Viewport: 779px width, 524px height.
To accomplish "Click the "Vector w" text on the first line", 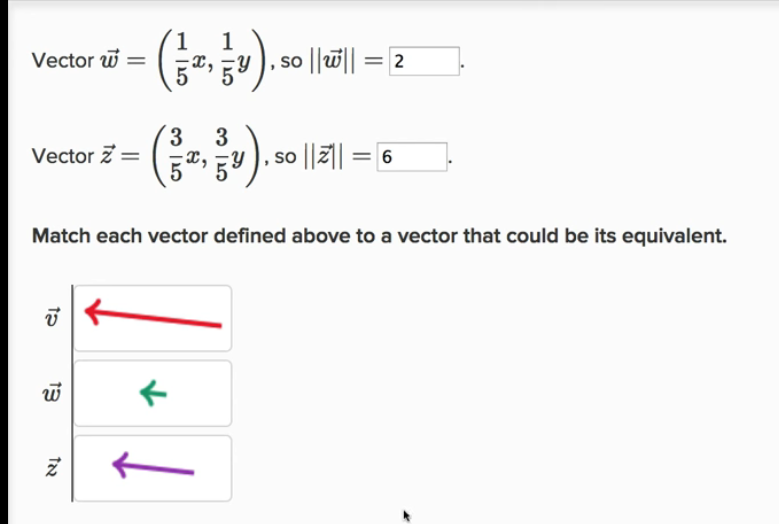I will pos(75,61).
